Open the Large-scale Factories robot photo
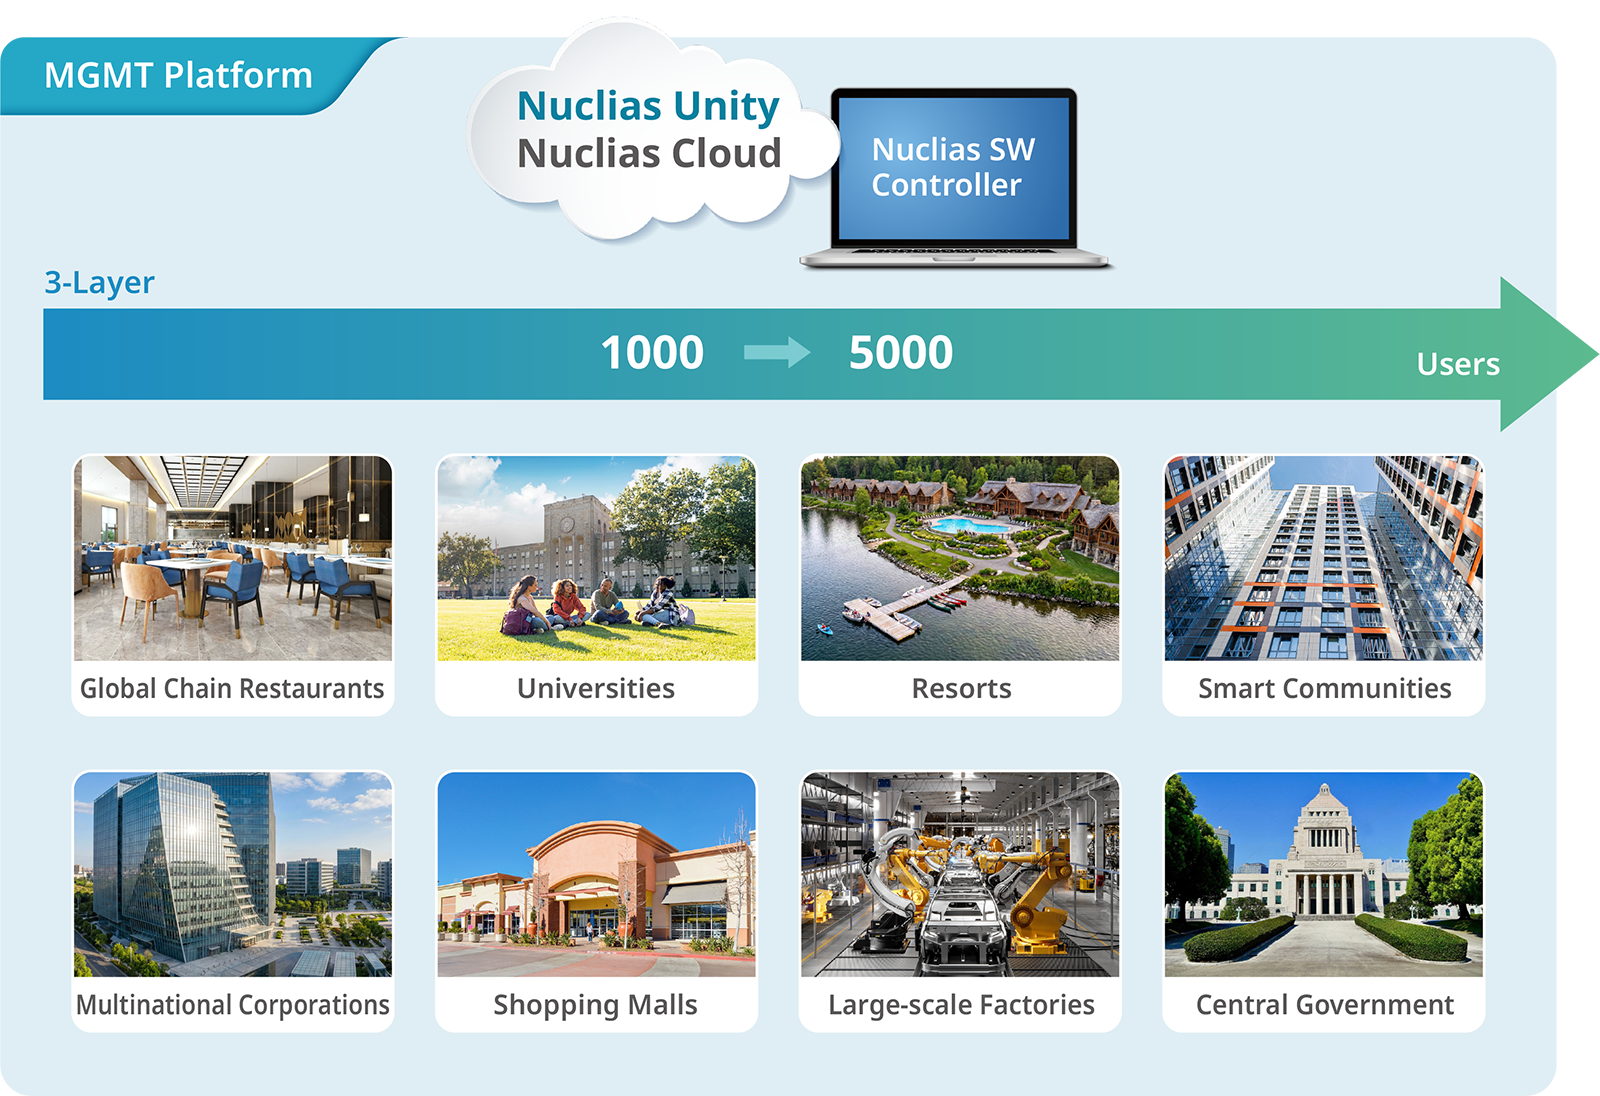Screen dimensions: 1600x1096 (960, 874)
